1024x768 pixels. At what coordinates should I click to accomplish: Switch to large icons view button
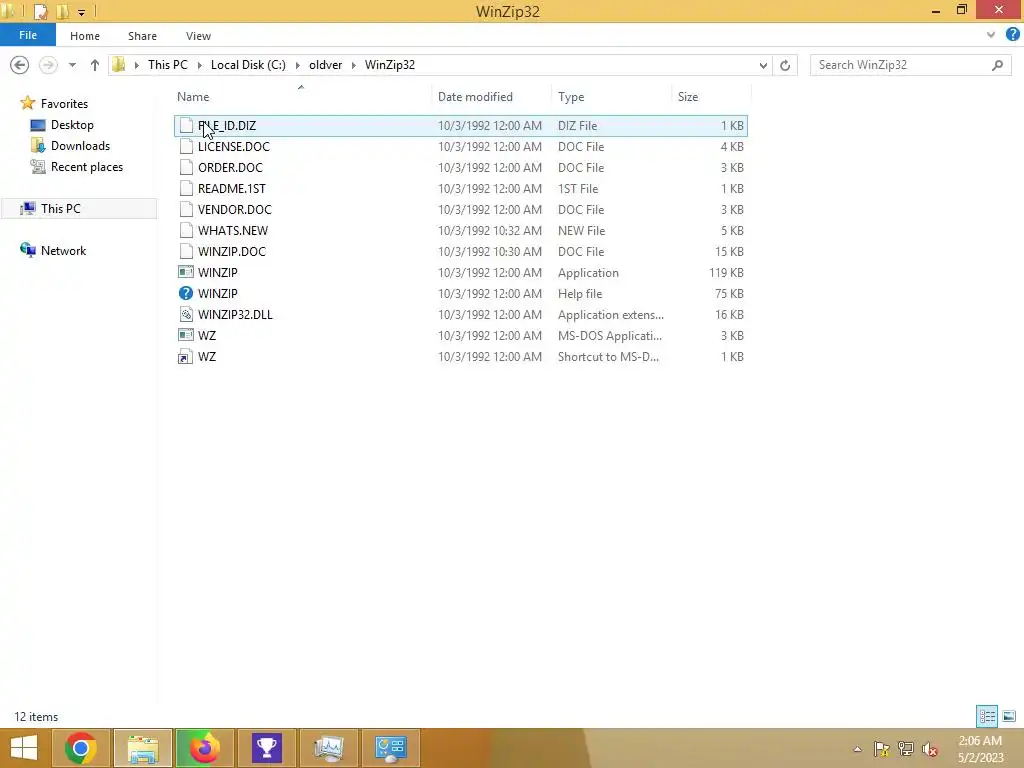[1008, 716]
